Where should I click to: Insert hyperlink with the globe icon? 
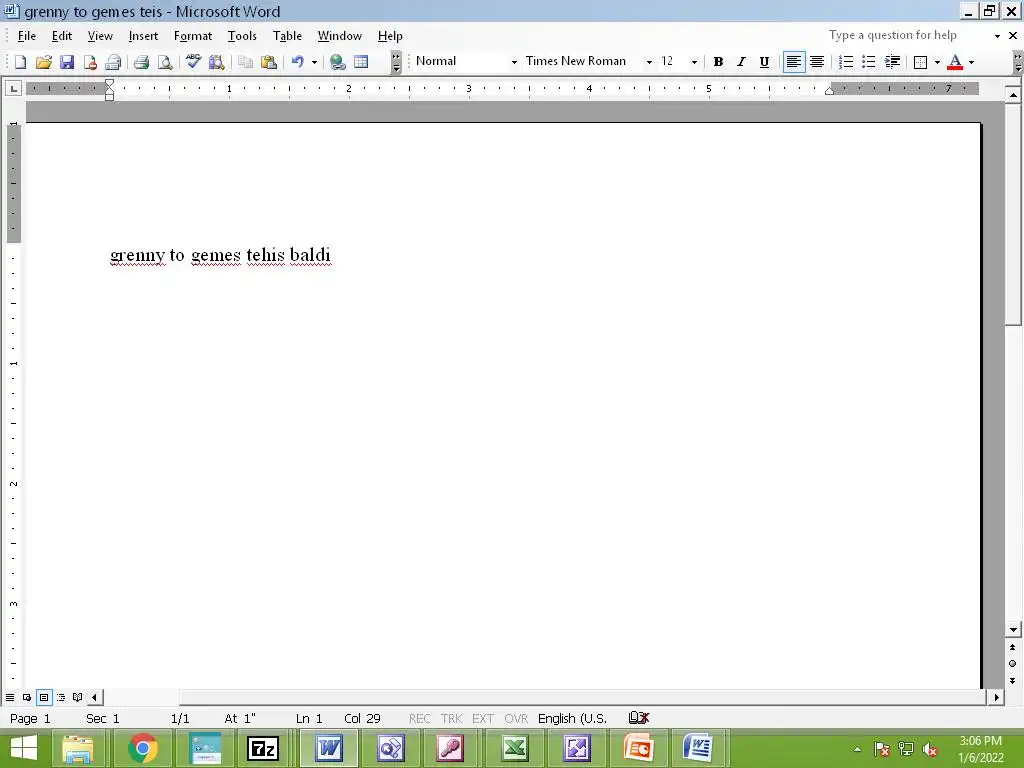click(x=338, y=62)
